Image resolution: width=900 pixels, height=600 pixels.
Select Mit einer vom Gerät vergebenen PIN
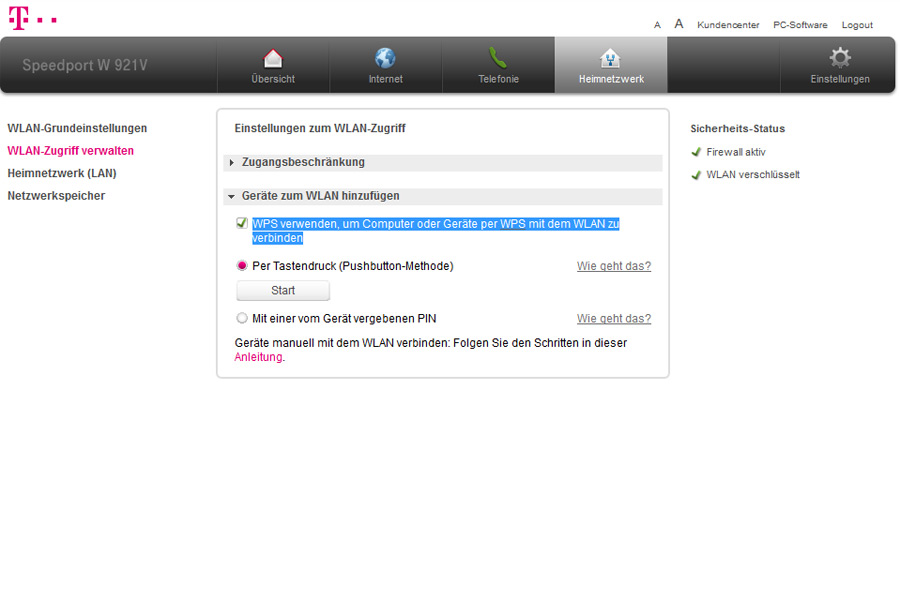click(x=242, y=319)
